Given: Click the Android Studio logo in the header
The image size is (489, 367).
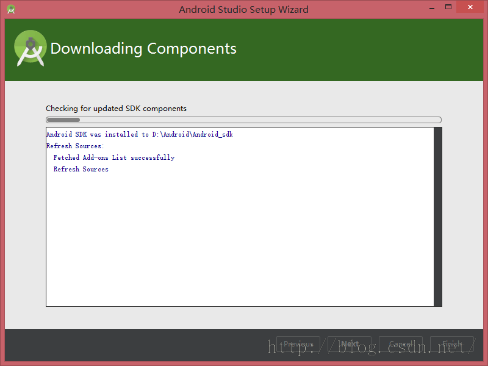Looking at the screenshot, I should click(x=30, y=48).
